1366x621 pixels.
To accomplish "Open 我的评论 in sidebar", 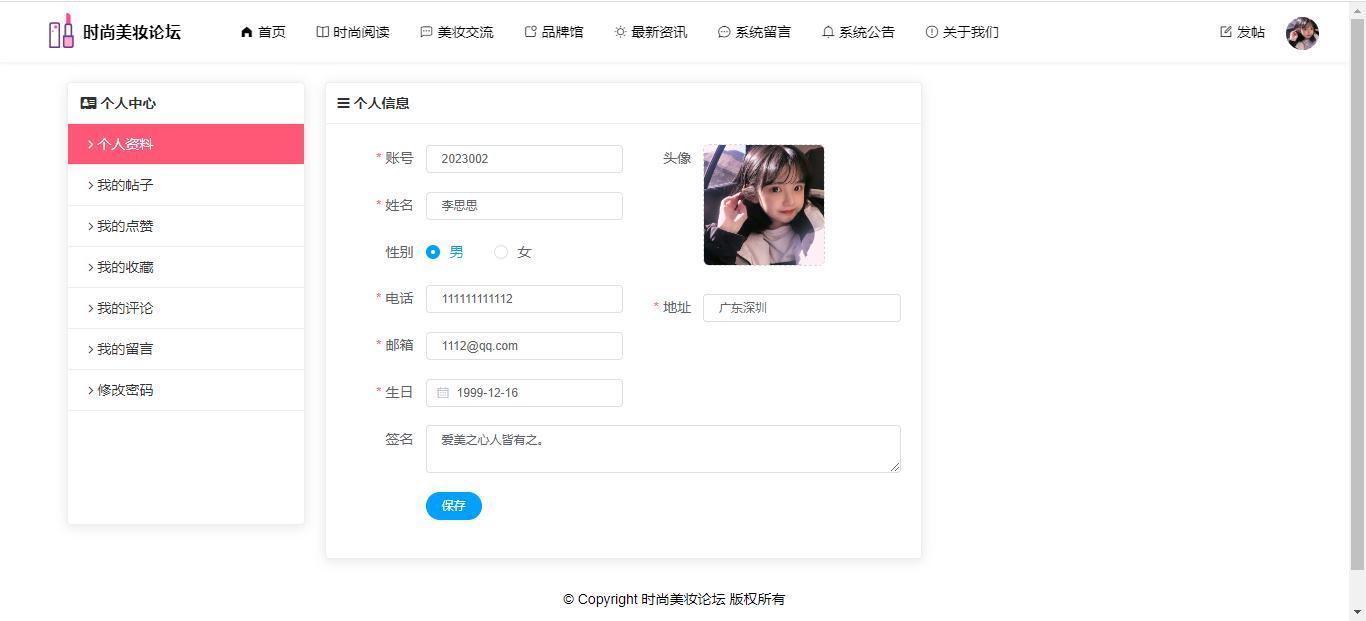I will [x=186, y=308].
